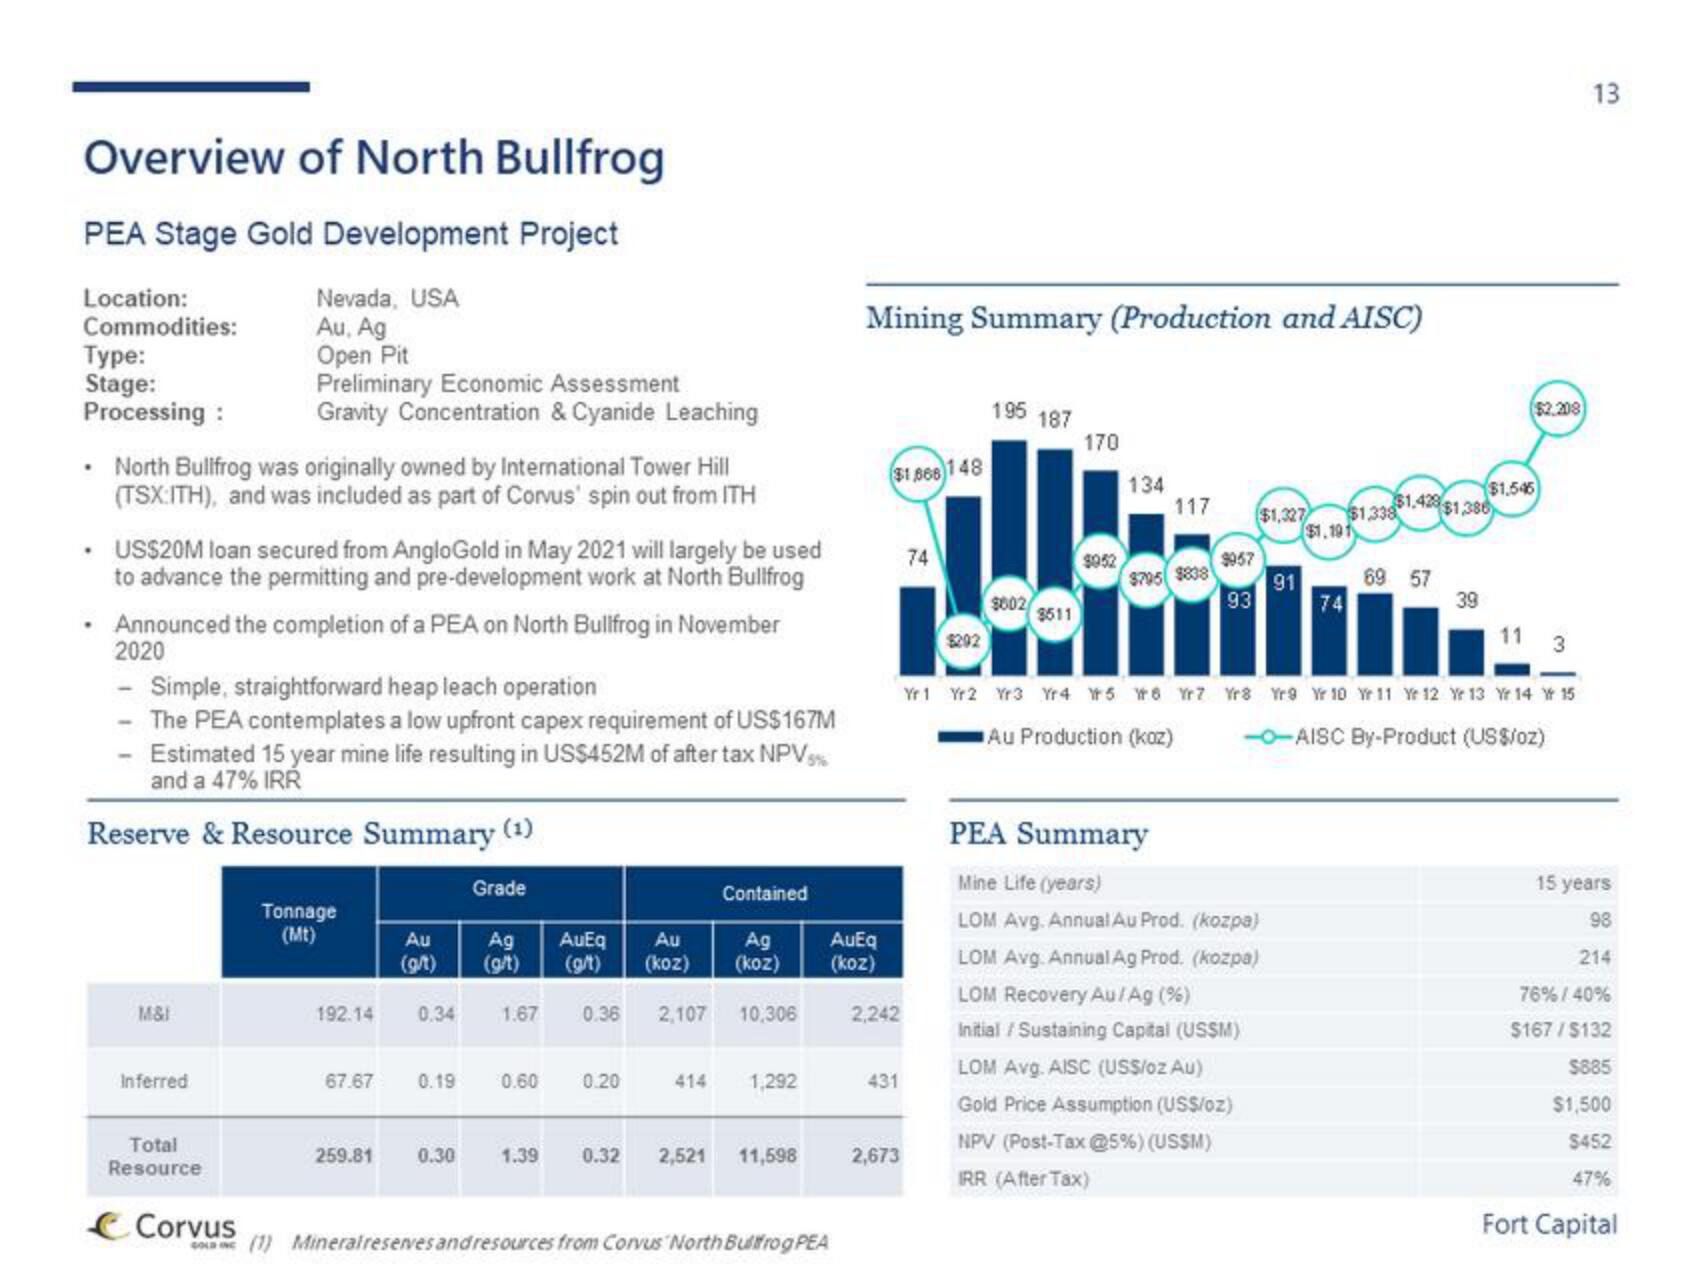This screenshot has height=1276, width=1700.
Task: Click the NPV value '$452'
Action: coord(1590,1141)
